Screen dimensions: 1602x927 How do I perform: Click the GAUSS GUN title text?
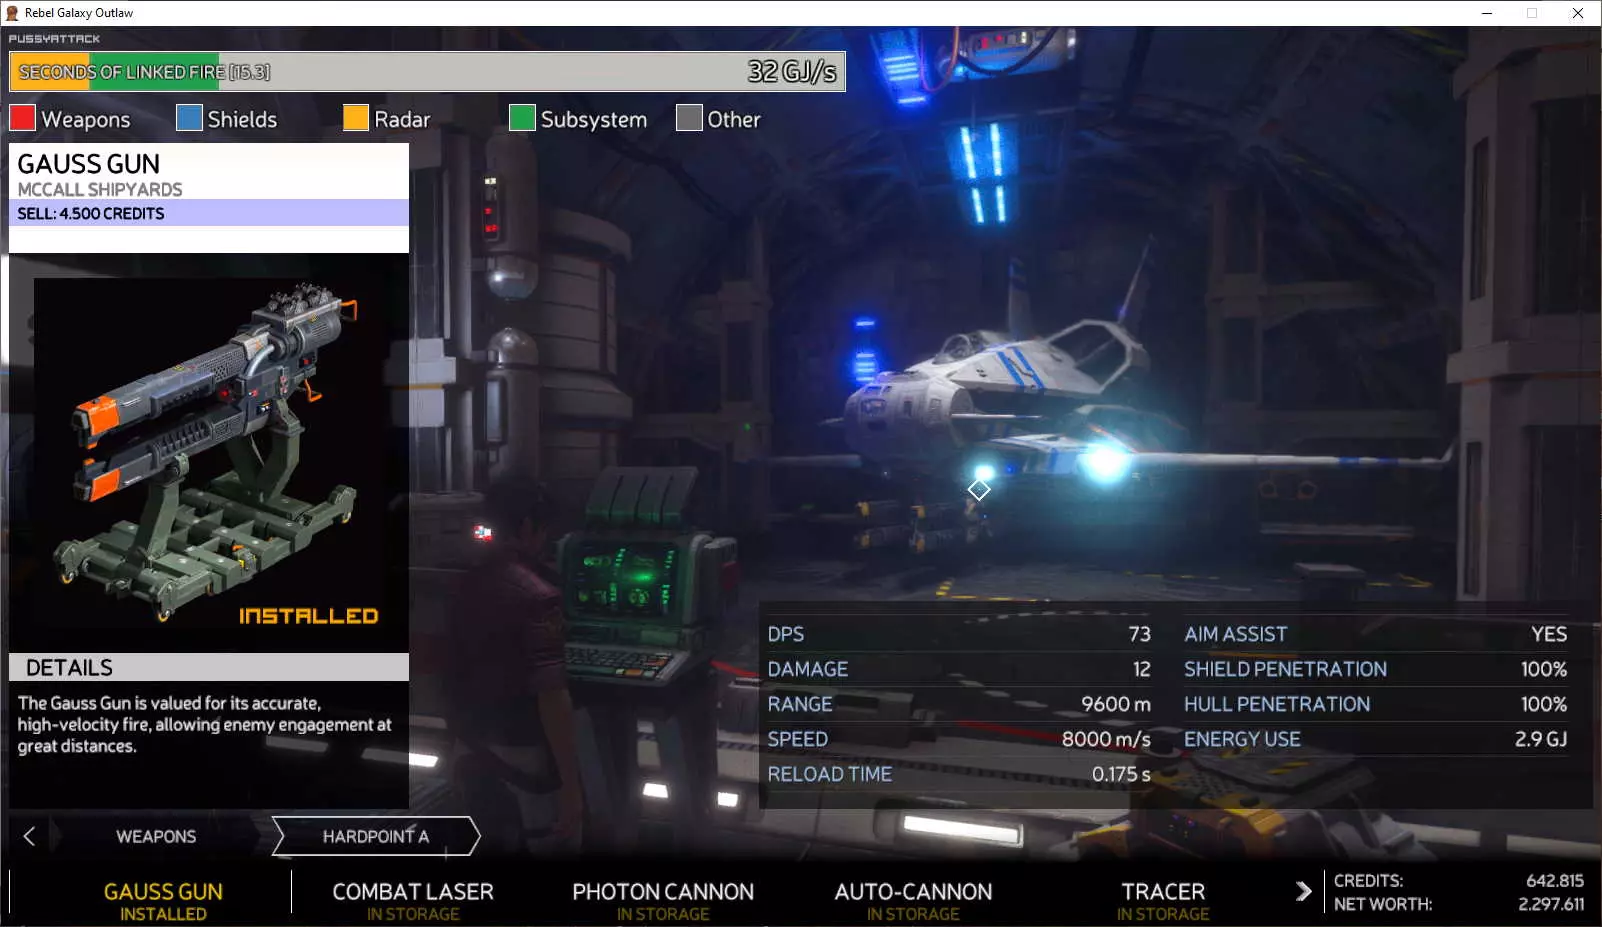coord(88,164)
